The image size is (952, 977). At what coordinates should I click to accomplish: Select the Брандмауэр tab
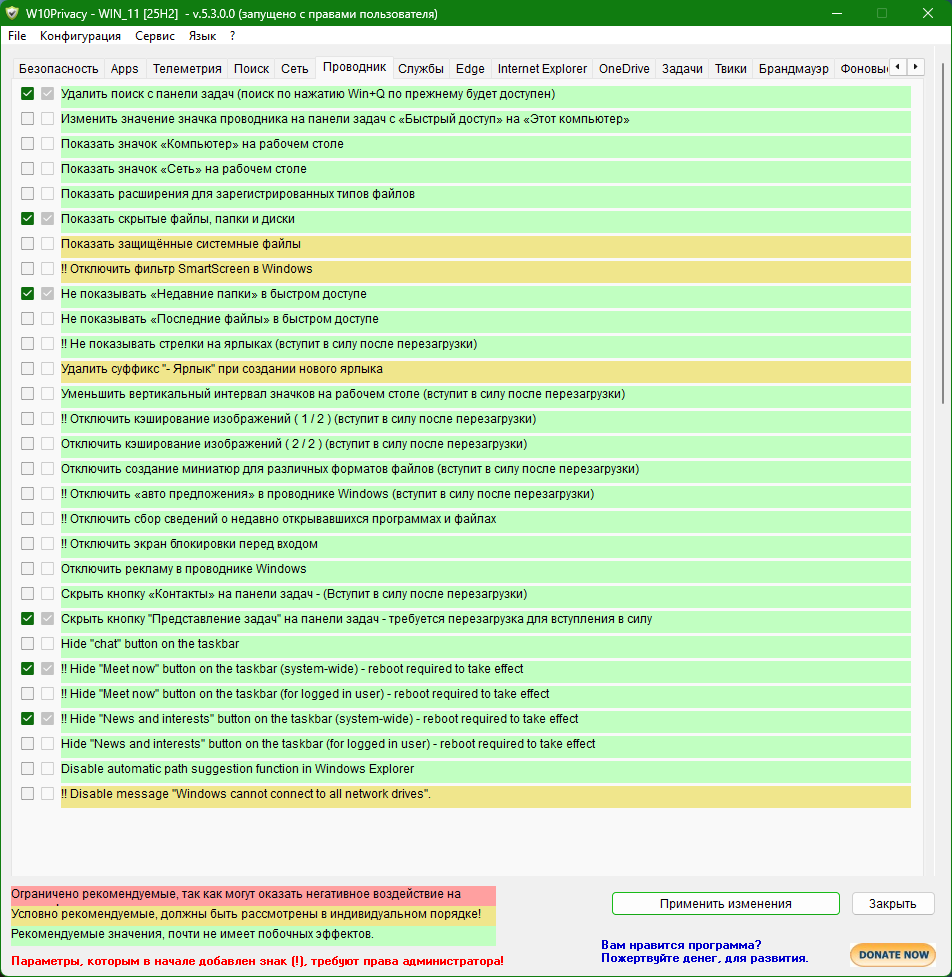pos(793,69)
